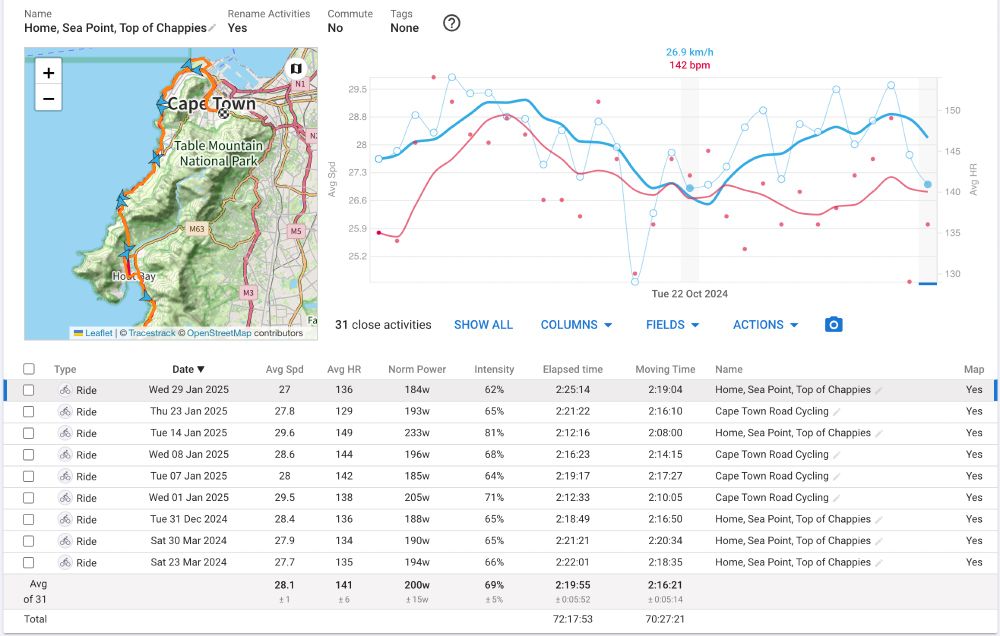Rename the Wed 01 Jan 2025 activity pencil
This screenshot has width=1000, height=636.
click(x=837, y=498)
